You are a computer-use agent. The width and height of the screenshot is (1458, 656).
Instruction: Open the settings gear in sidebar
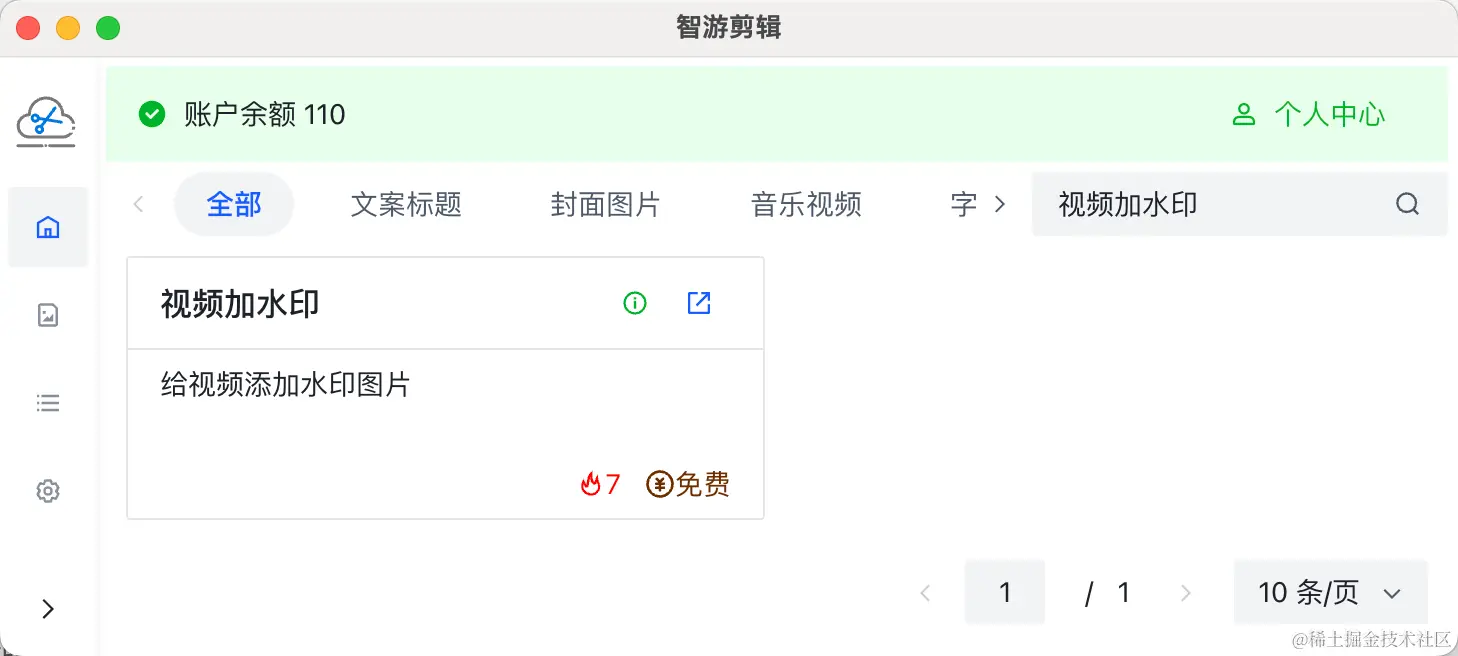48,491
